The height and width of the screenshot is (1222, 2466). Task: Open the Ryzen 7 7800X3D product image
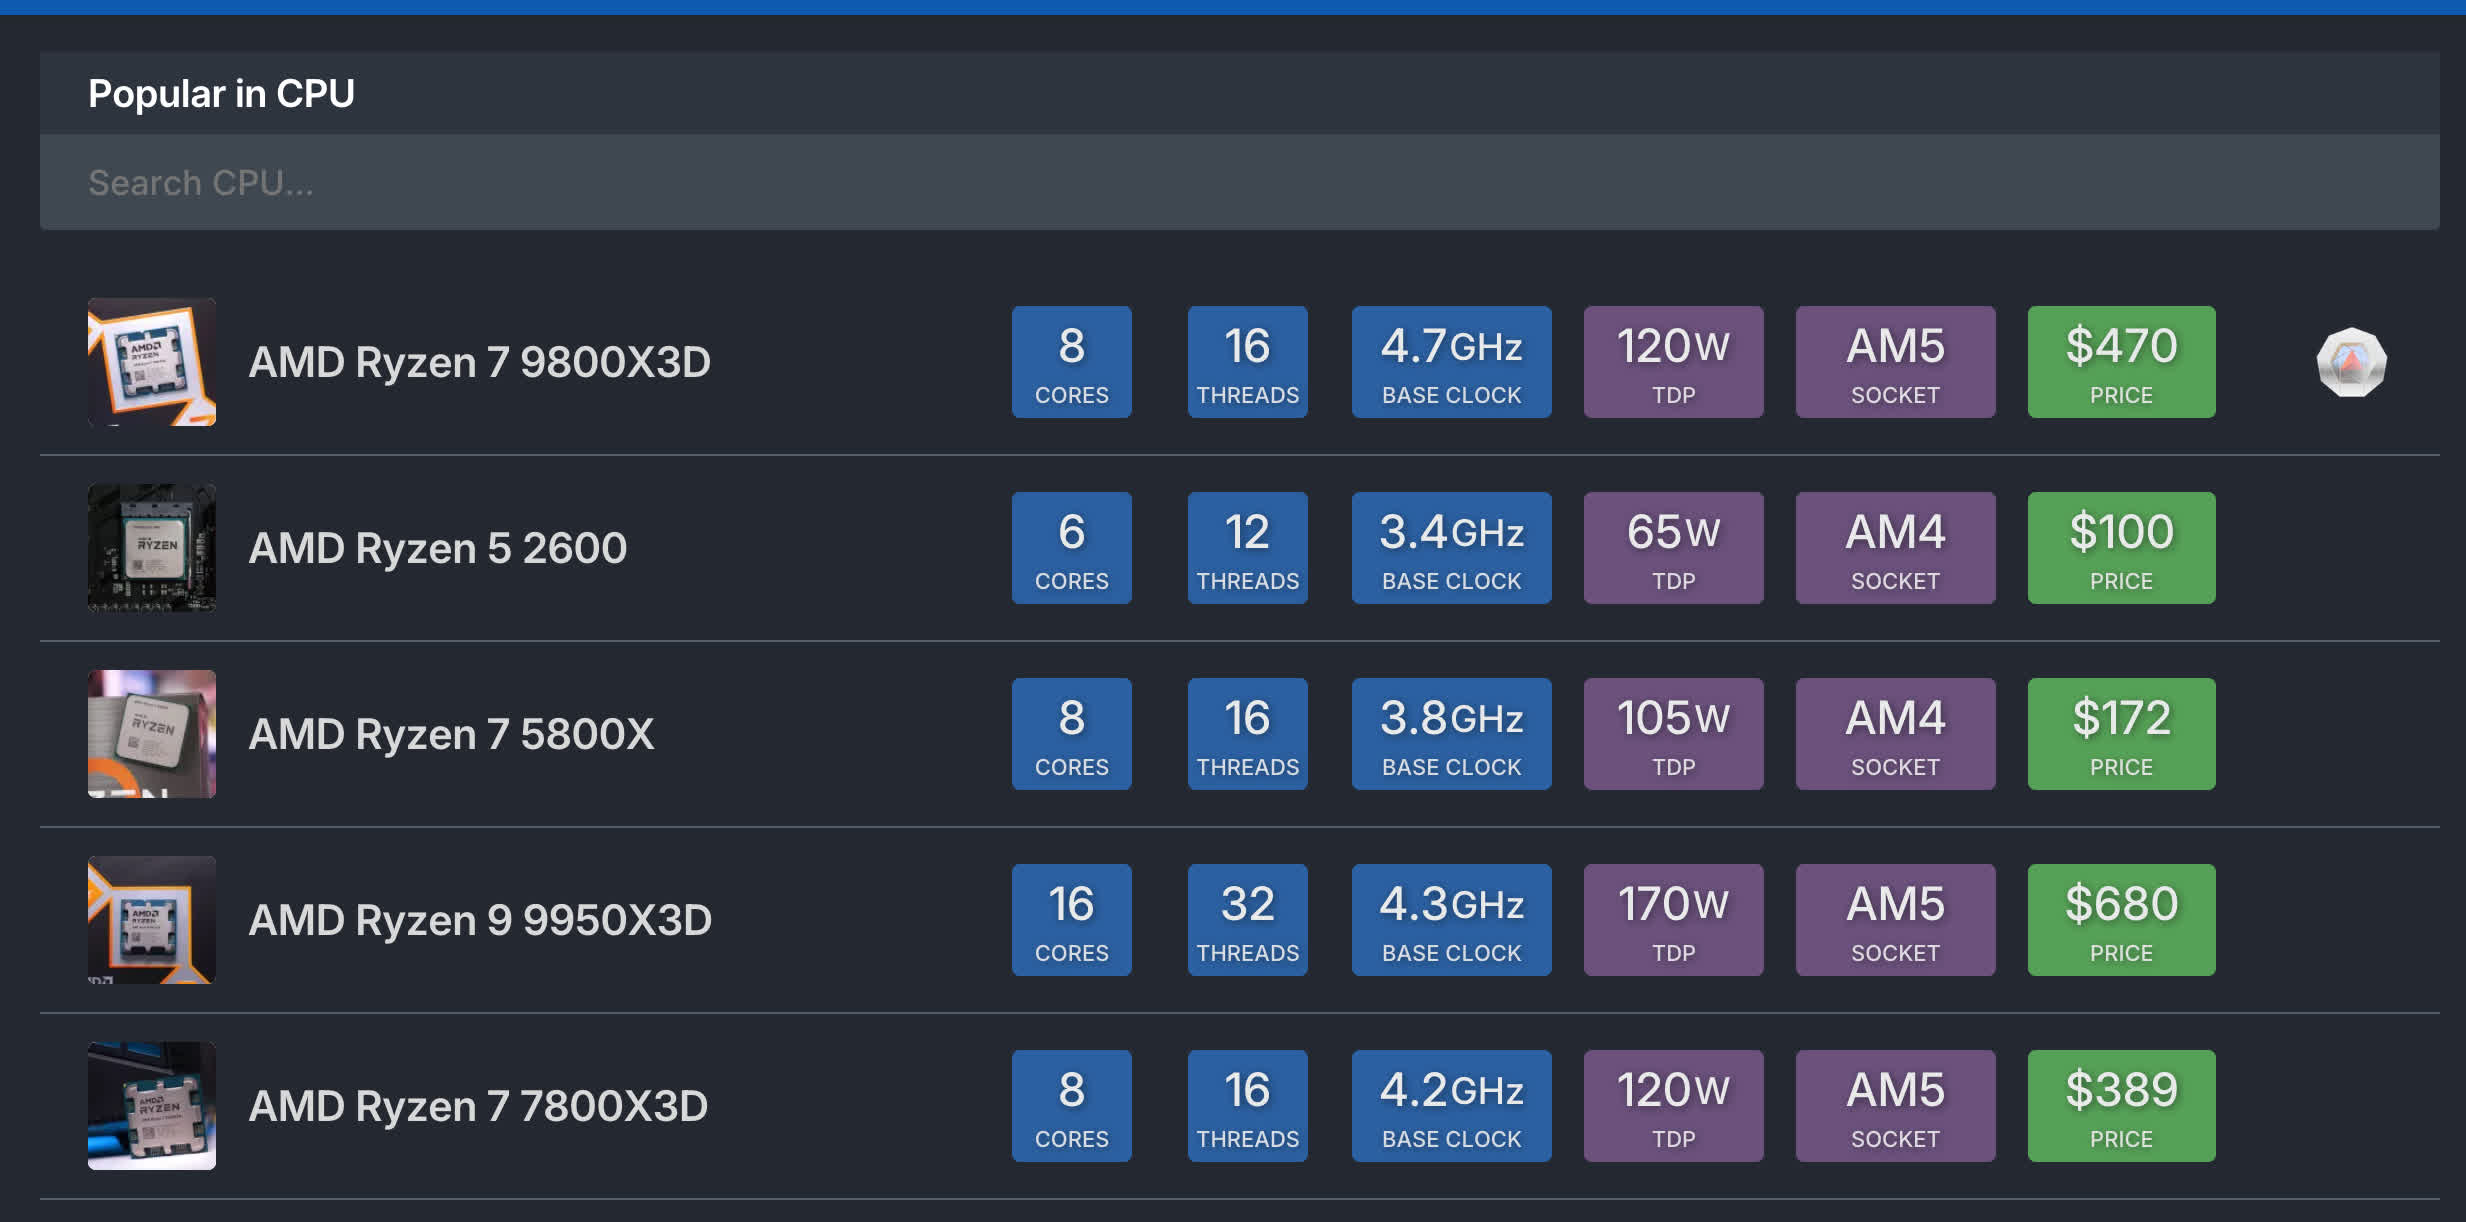click(152, 1106)
